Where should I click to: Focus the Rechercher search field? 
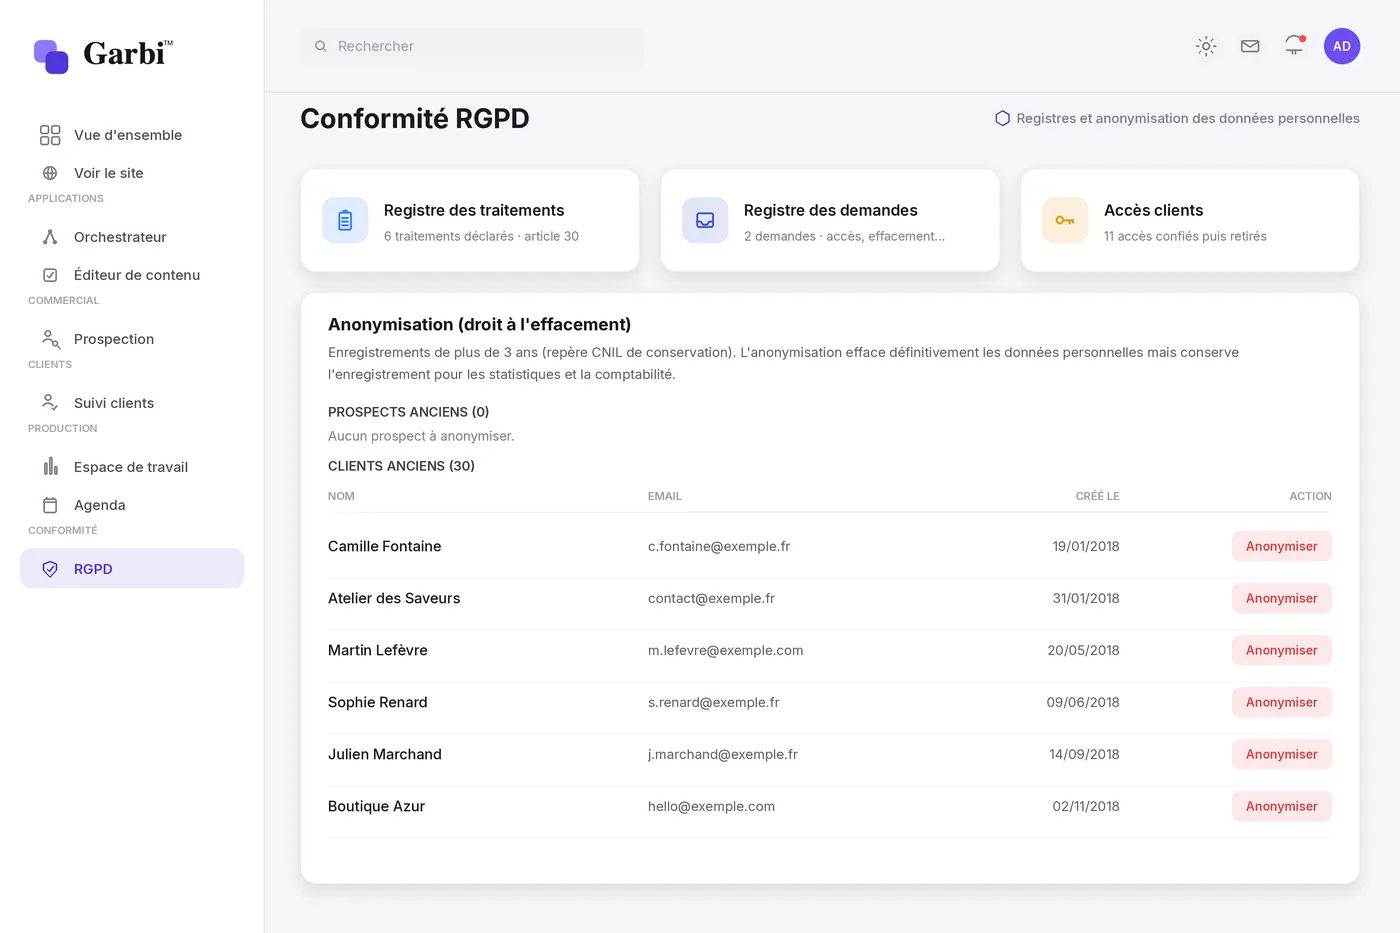point(472,46)
